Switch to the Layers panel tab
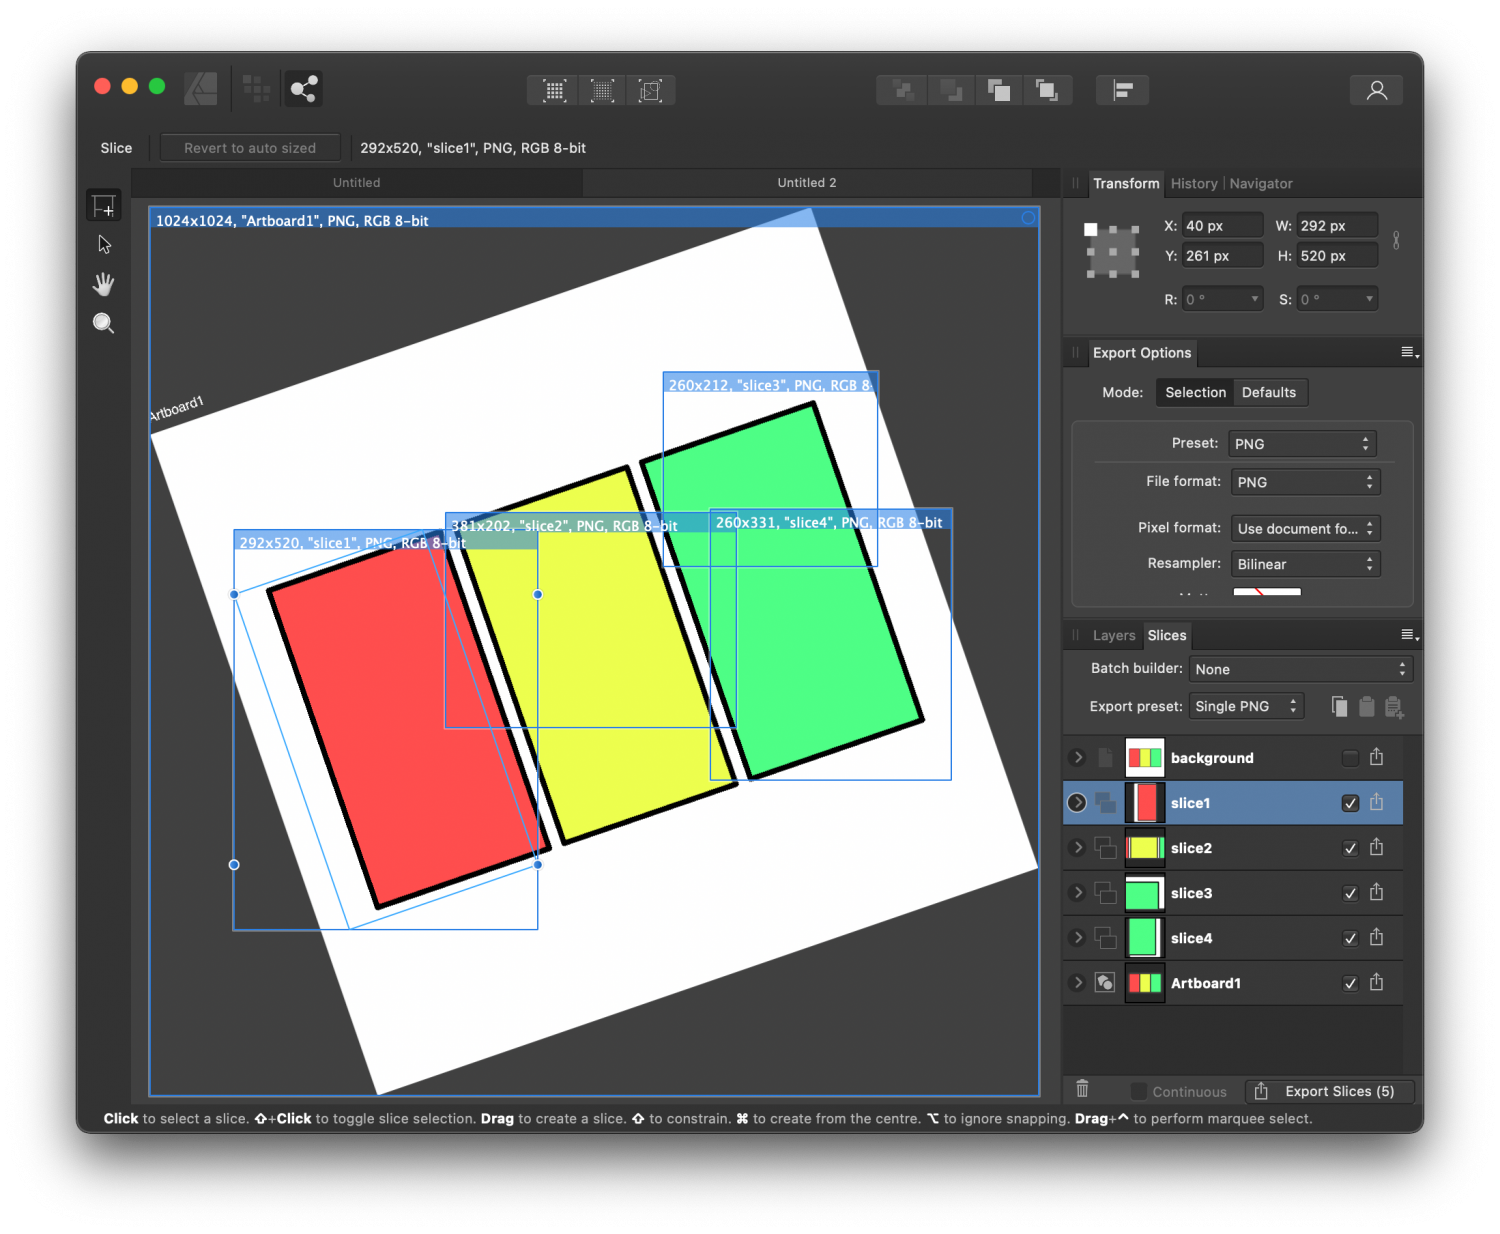 pyautogui.click(x=1113, y=635)
